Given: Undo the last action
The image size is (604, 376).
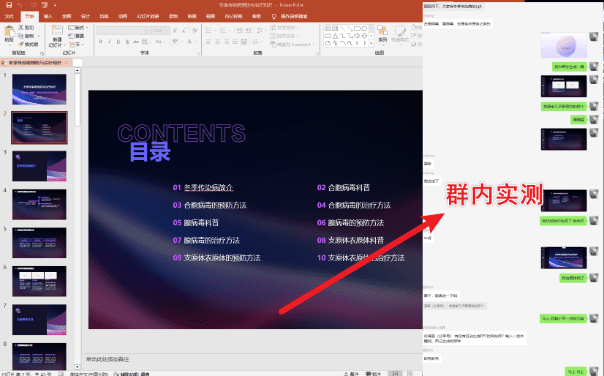Looking at the screenshot, I should pos(20,5).
